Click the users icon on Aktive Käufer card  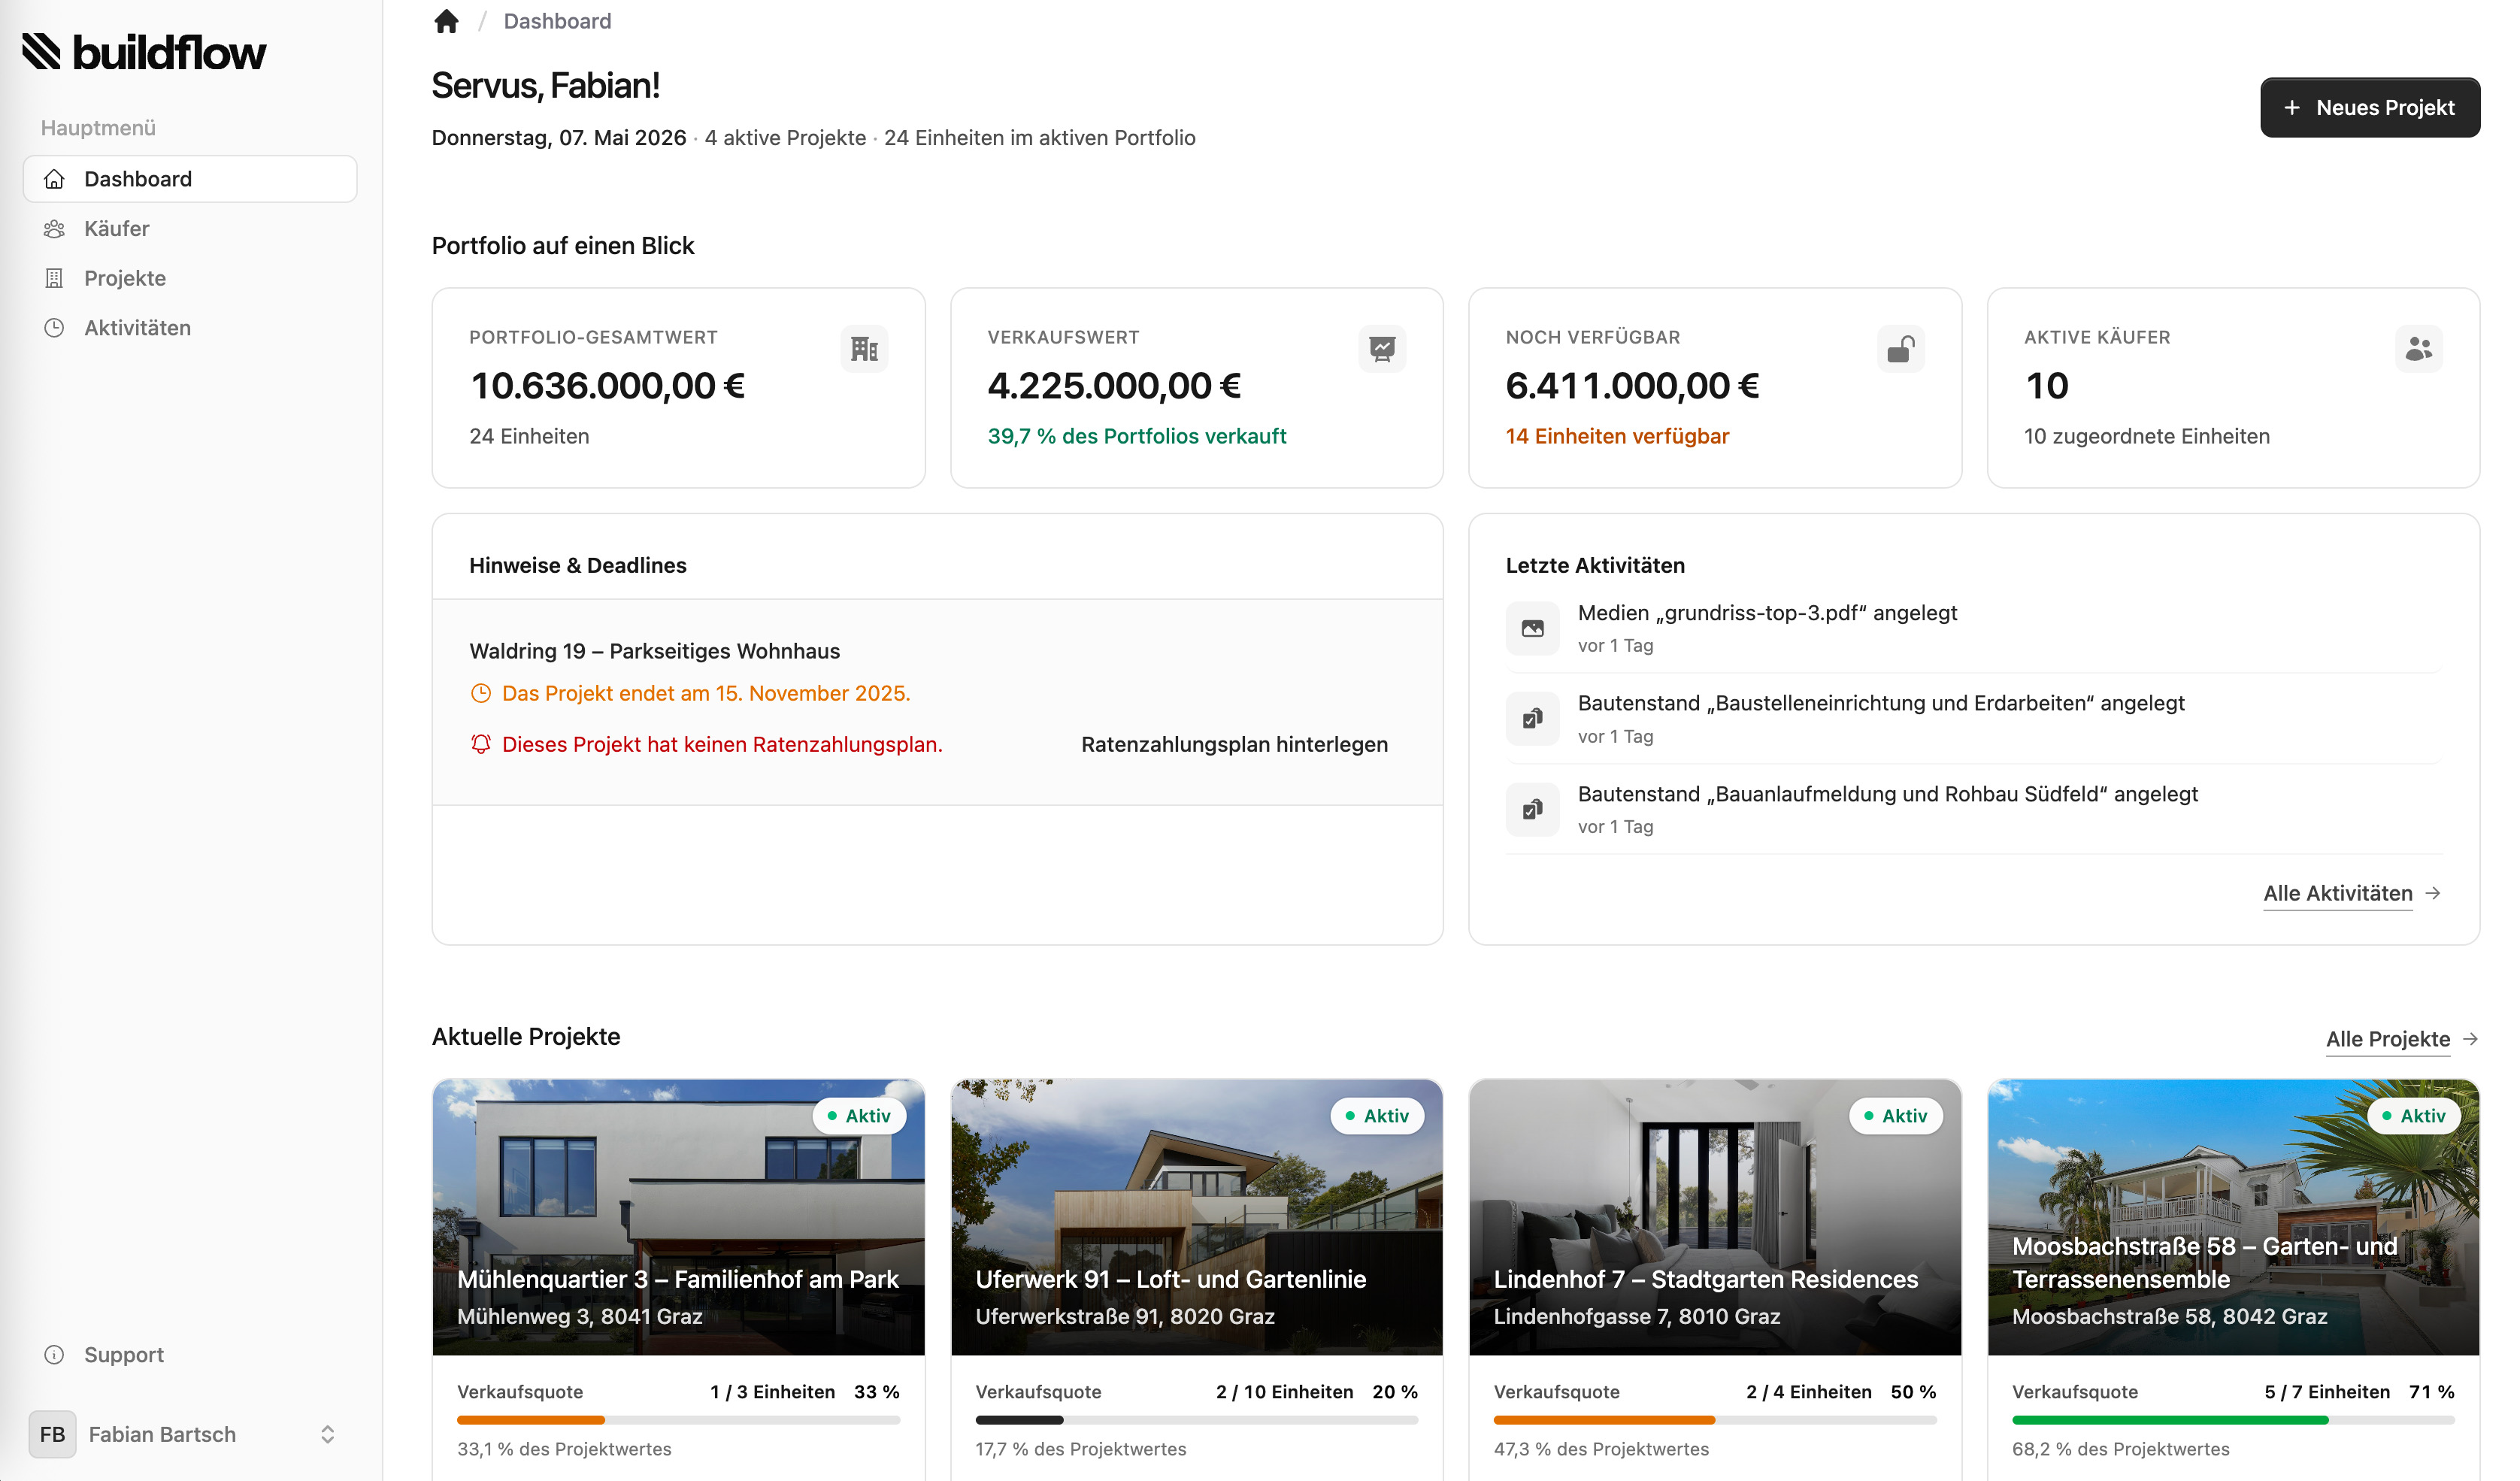(x=2419, y=349)
